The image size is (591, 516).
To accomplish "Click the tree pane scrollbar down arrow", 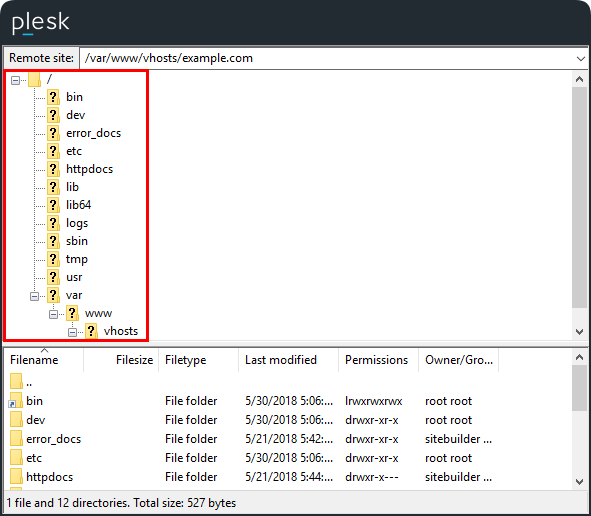I will tap(579, 332).
